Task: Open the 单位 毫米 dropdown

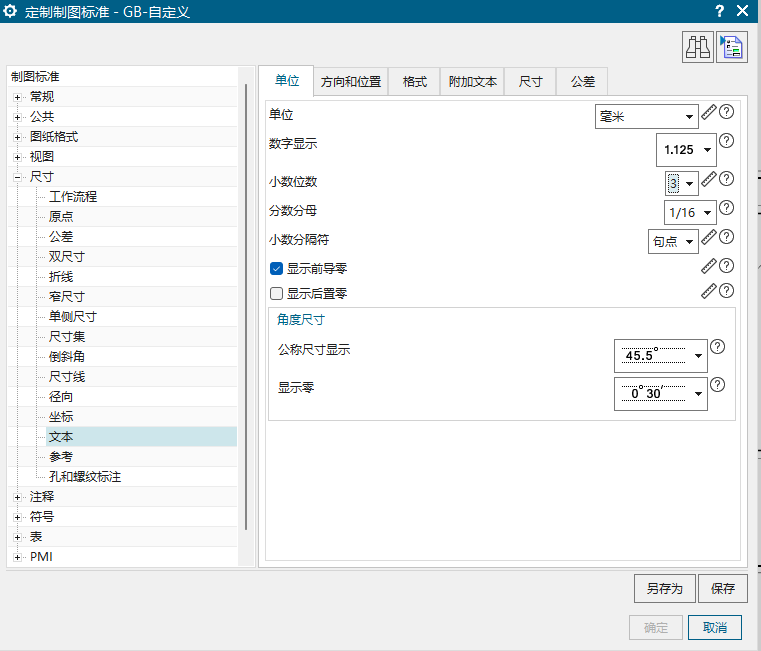Action: tap(646, 117)
